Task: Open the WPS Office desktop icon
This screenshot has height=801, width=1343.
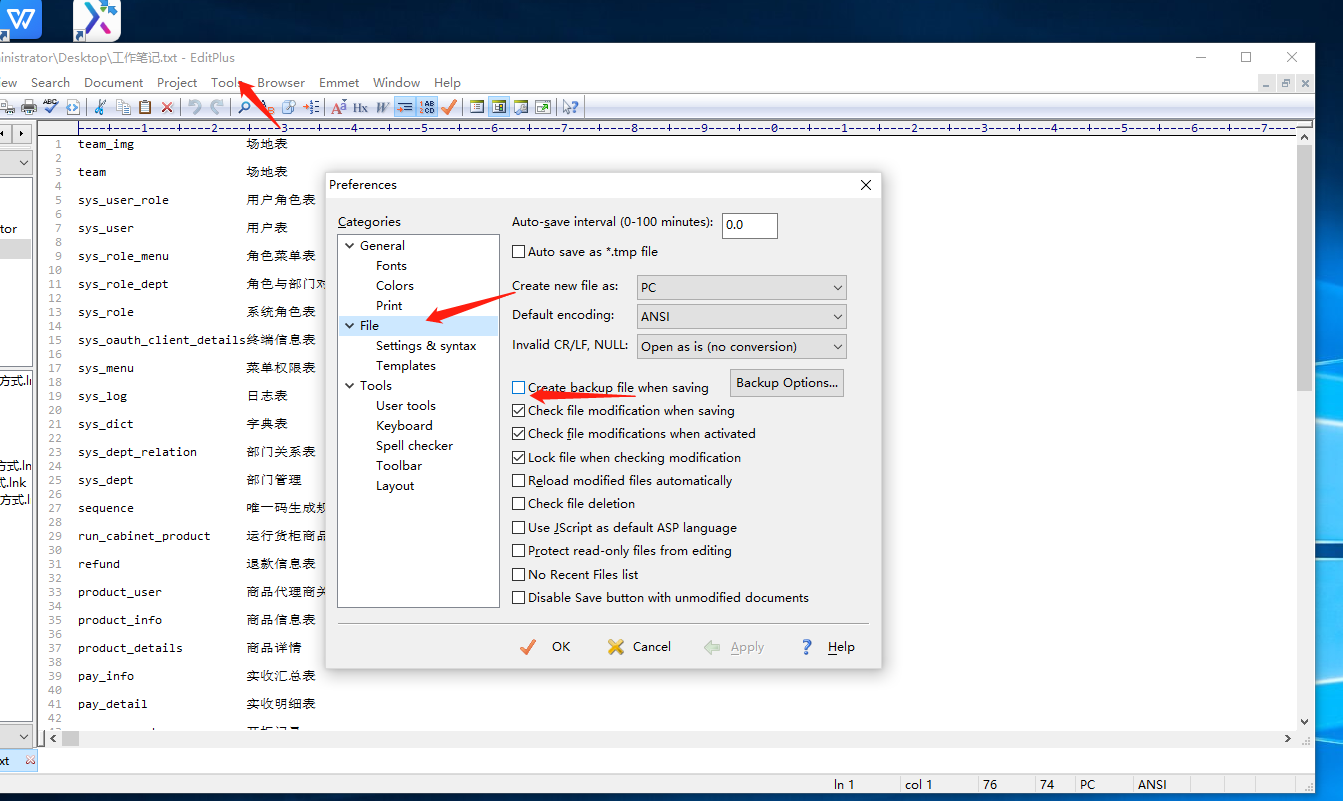Action: pos(20,19)
